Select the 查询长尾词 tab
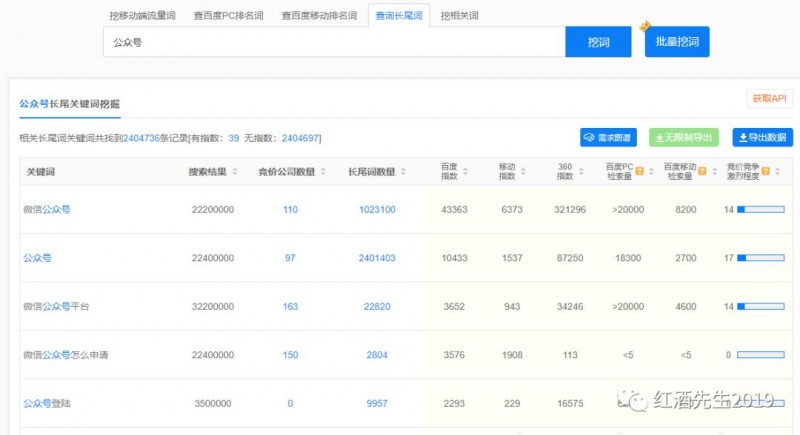 click(399, 16)
